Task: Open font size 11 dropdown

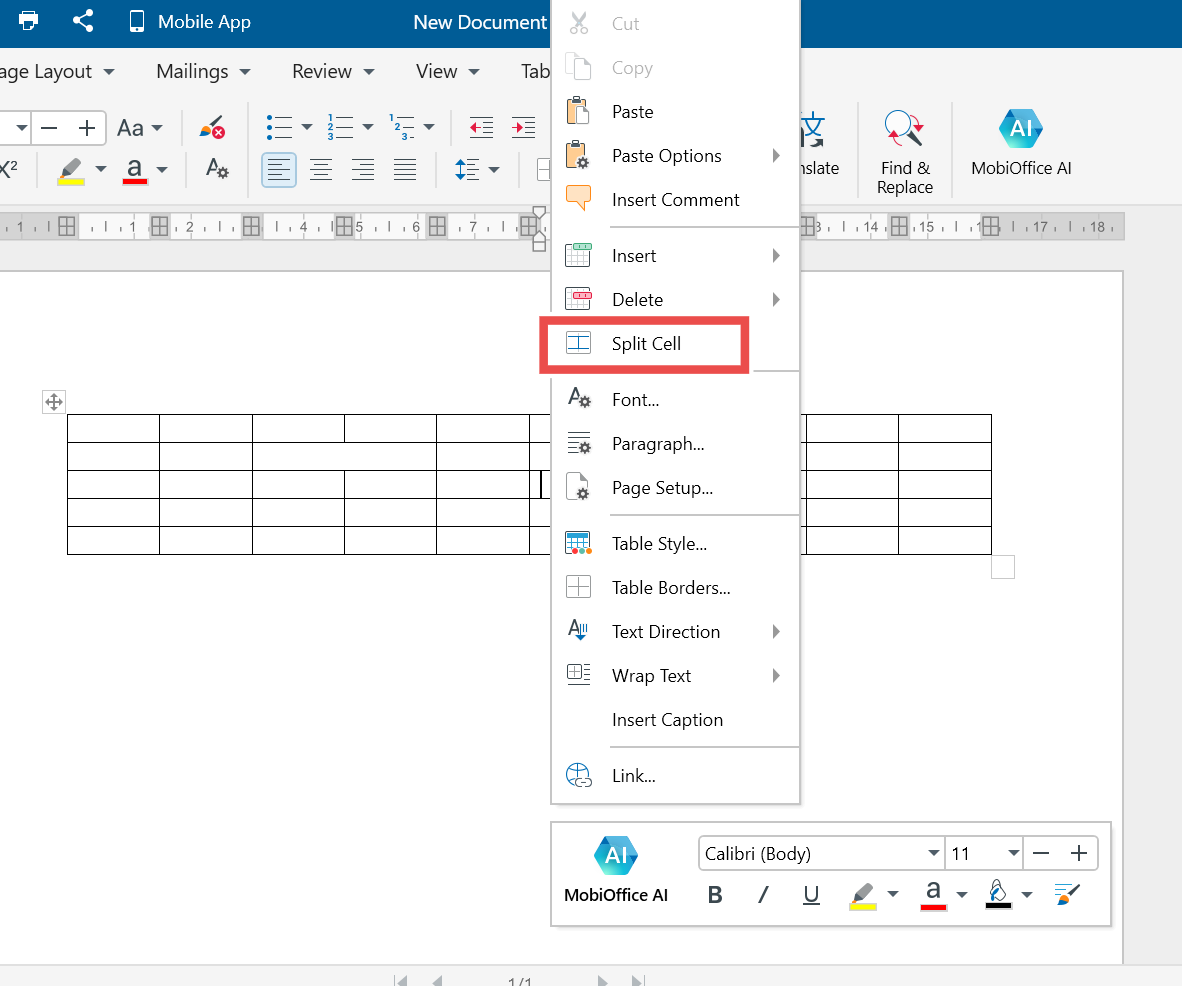Action: click(984, 853)
